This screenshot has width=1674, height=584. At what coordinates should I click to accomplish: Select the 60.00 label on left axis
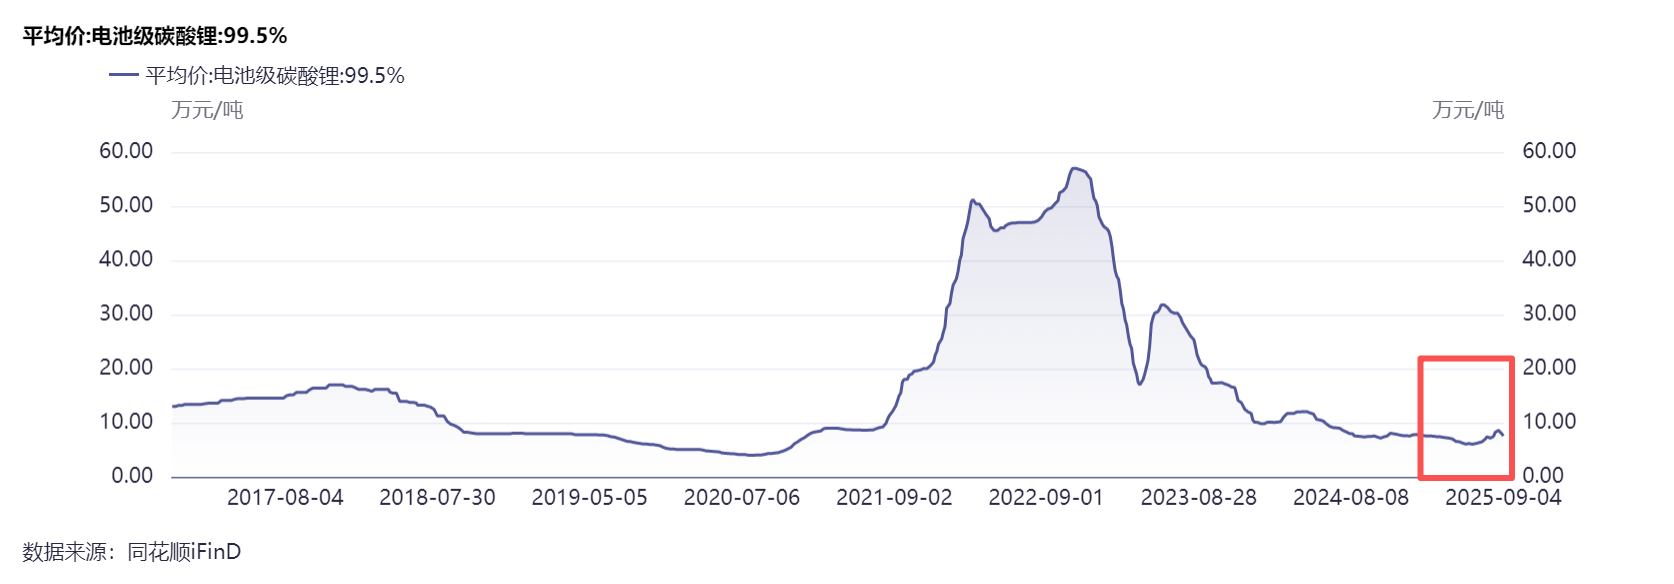[126, 151]
